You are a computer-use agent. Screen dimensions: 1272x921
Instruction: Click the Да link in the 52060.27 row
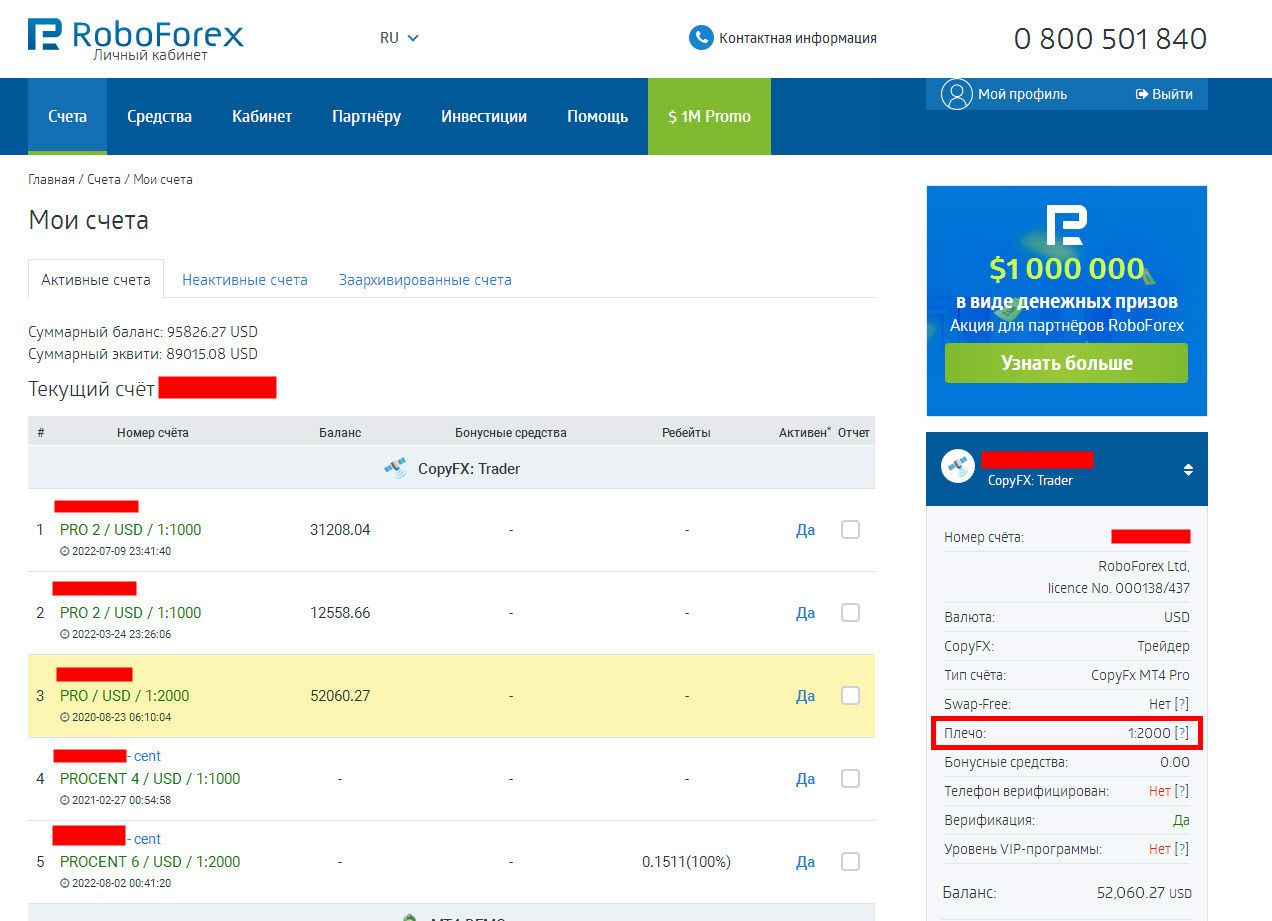click(x=805, y=696)
